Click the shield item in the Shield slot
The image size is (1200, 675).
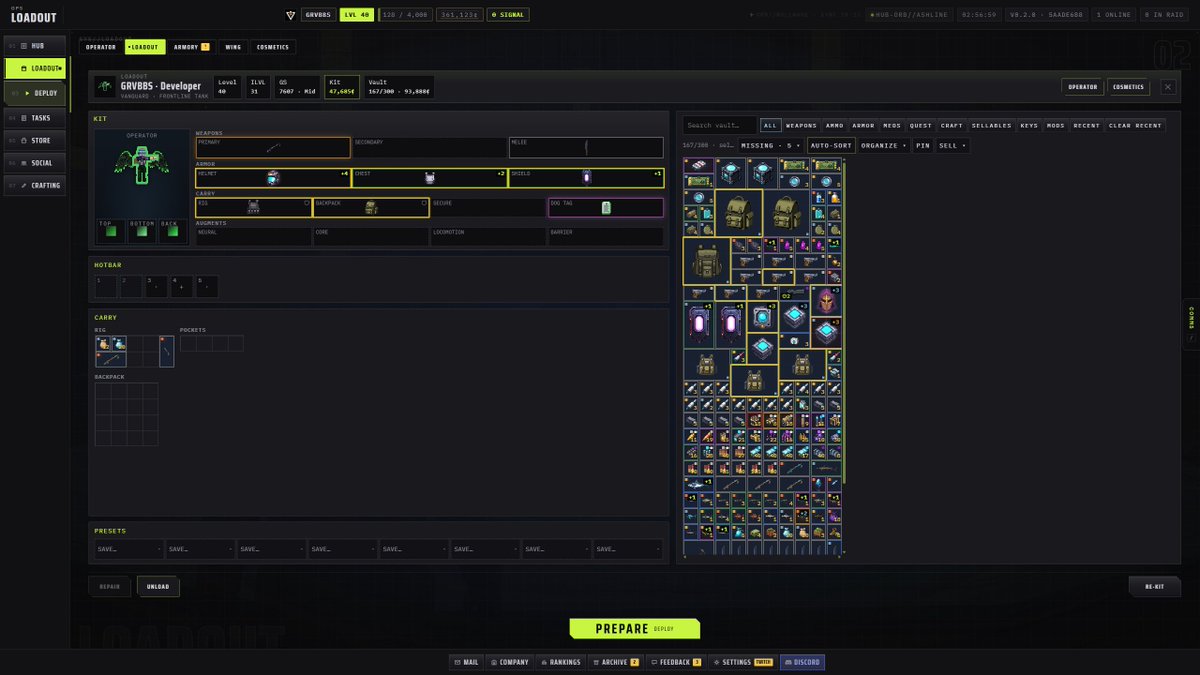(x=586, y=179)
